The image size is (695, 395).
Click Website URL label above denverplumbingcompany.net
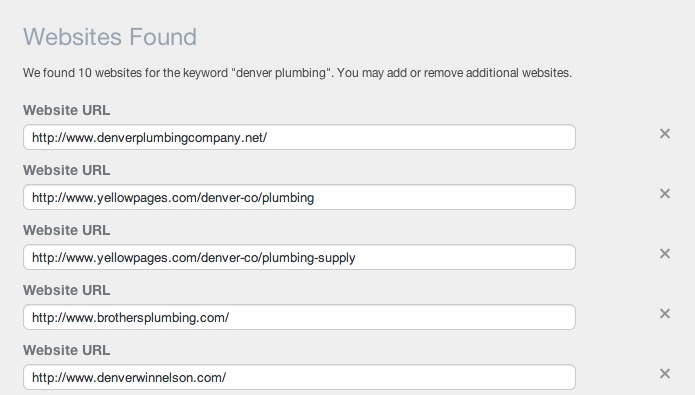[x=66, y=110]
